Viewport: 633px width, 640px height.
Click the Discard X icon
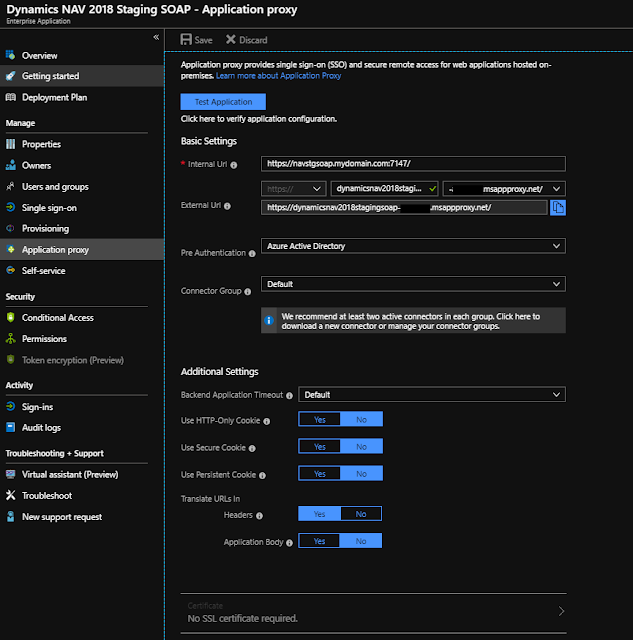(x=231, y=40)
